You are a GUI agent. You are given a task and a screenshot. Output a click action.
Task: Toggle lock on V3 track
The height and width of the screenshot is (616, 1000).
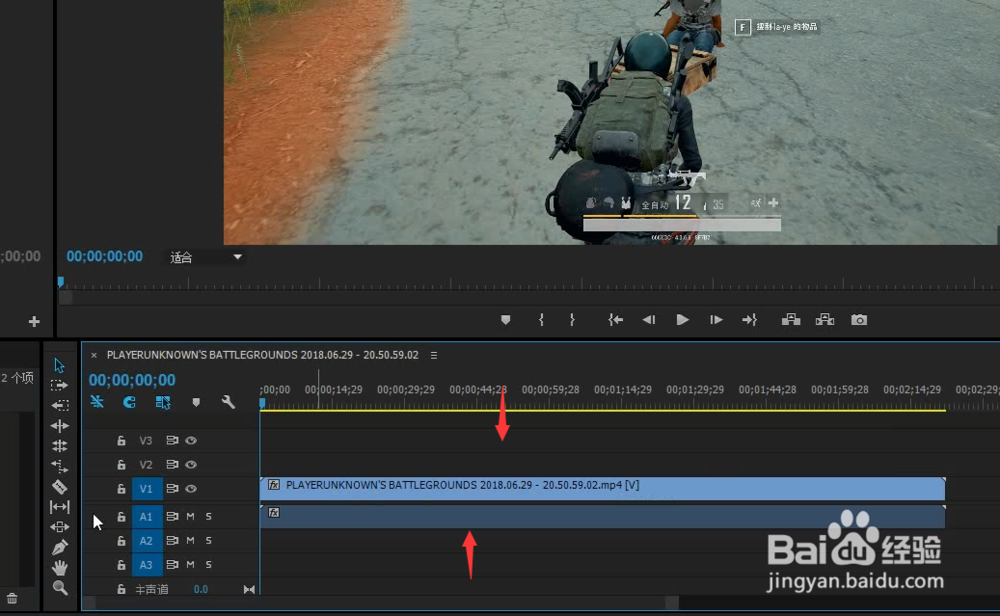(121, 441)
